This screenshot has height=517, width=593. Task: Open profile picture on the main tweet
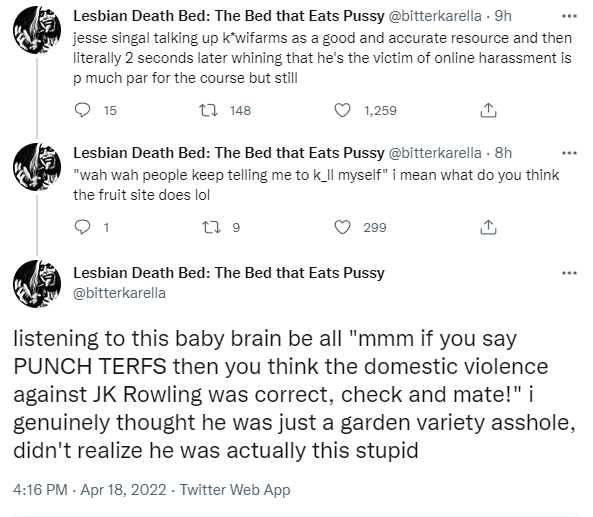[x=37, y=284]
